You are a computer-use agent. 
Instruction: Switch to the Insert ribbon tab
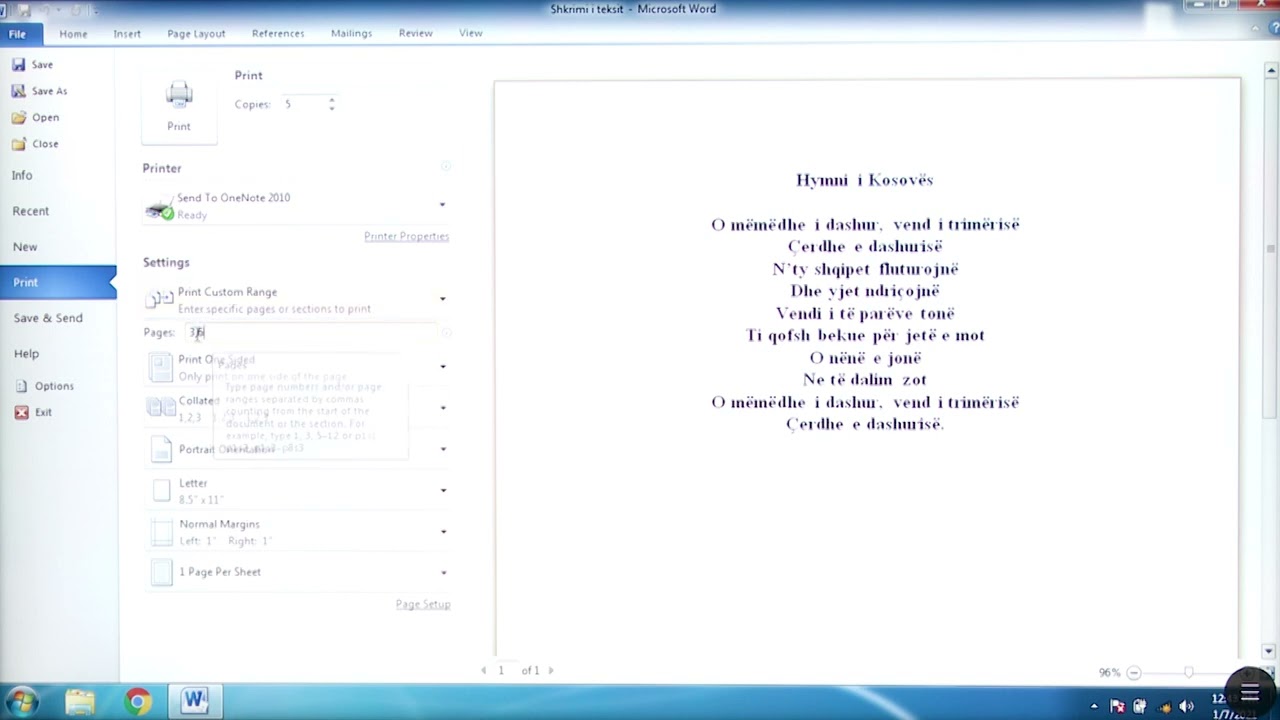(127, 33)
